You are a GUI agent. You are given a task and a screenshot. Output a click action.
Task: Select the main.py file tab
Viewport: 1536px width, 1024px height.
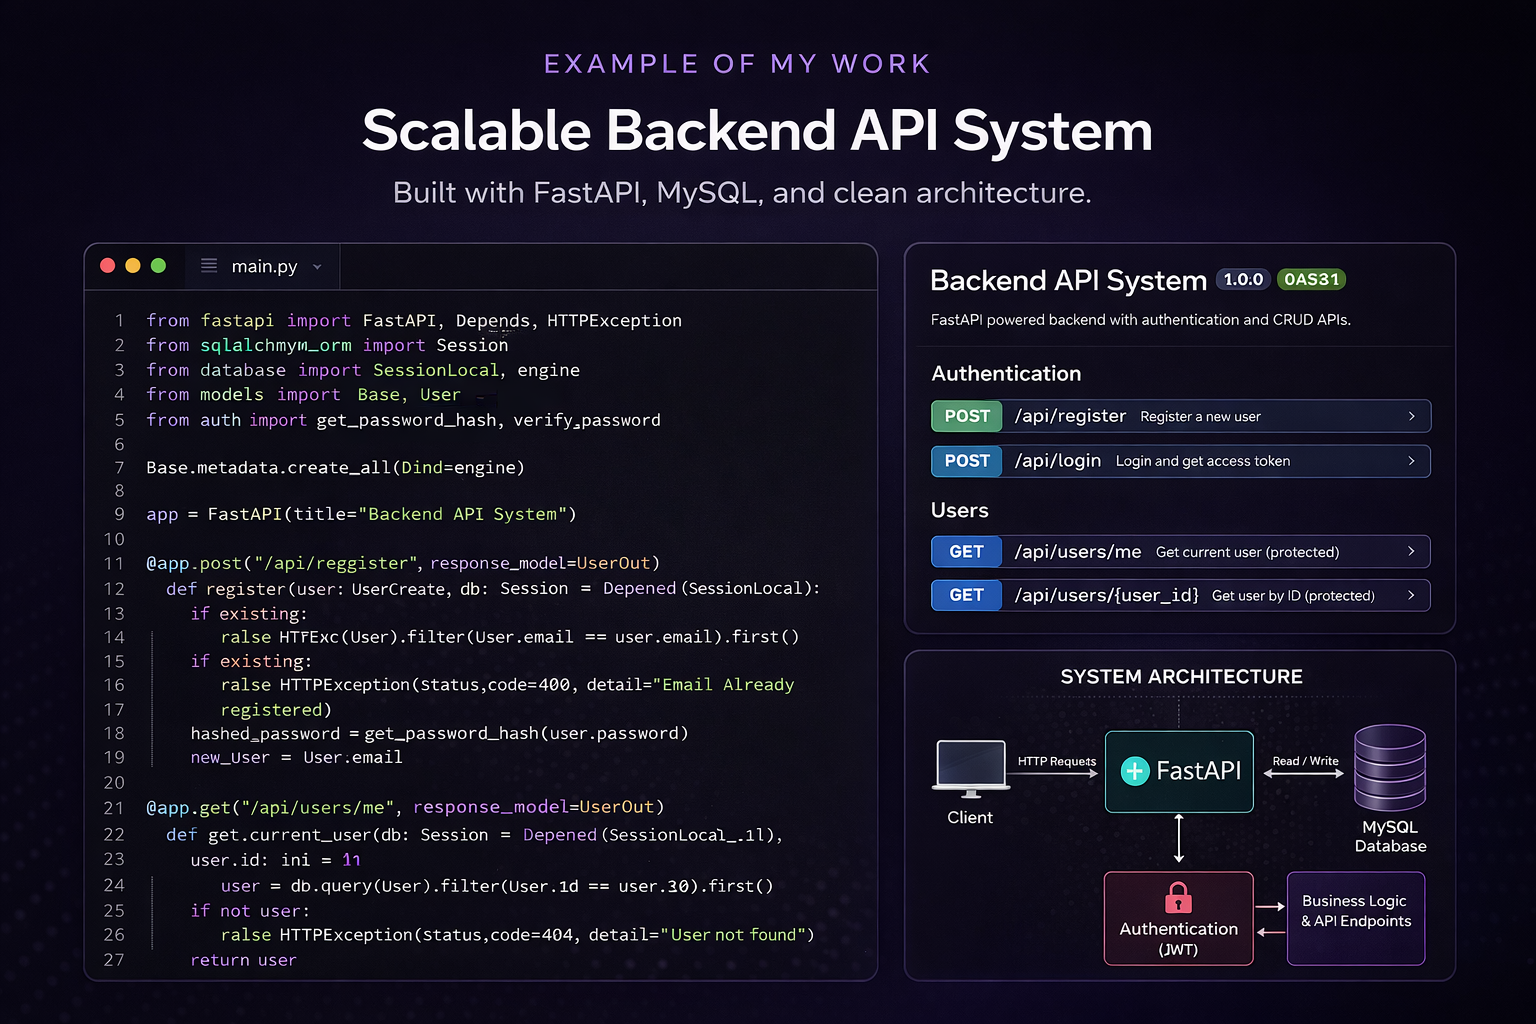264,267
